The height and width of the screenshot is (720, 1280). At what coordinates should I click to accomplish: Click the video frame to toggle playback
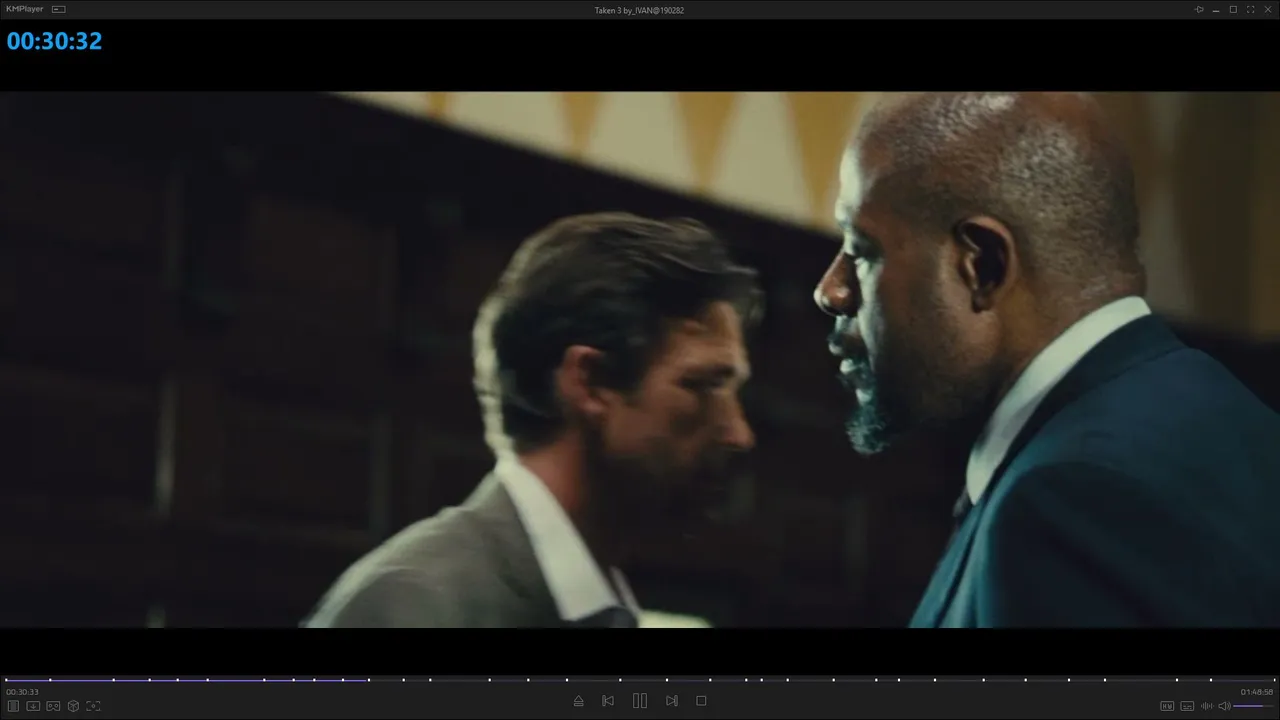(x=640, y=360)
